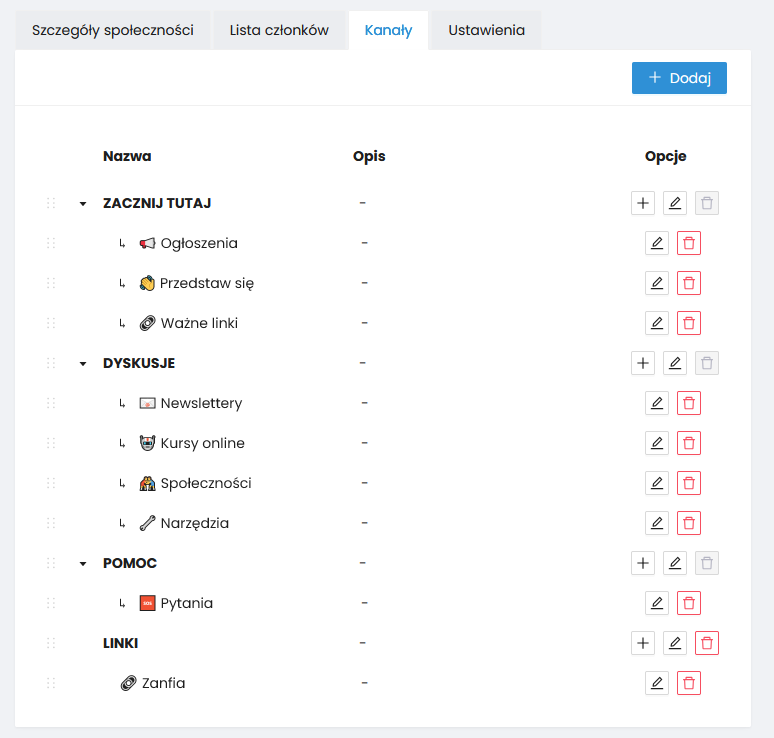Collapse the DYSKUSJE category

(x=83, y=364)
